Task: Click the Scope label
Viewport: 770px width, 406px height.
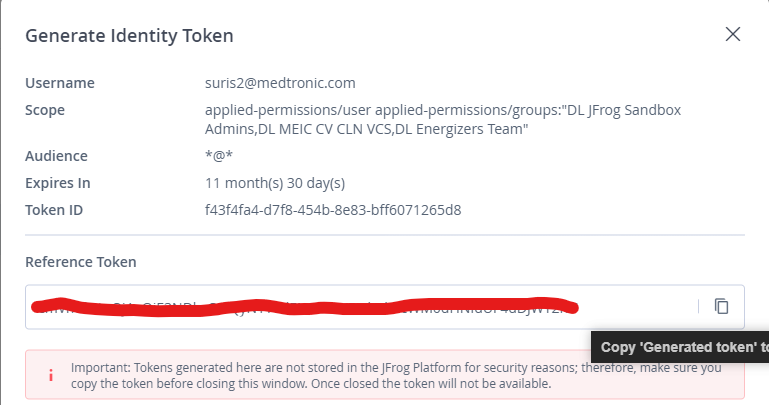Action: pos(45,110)
